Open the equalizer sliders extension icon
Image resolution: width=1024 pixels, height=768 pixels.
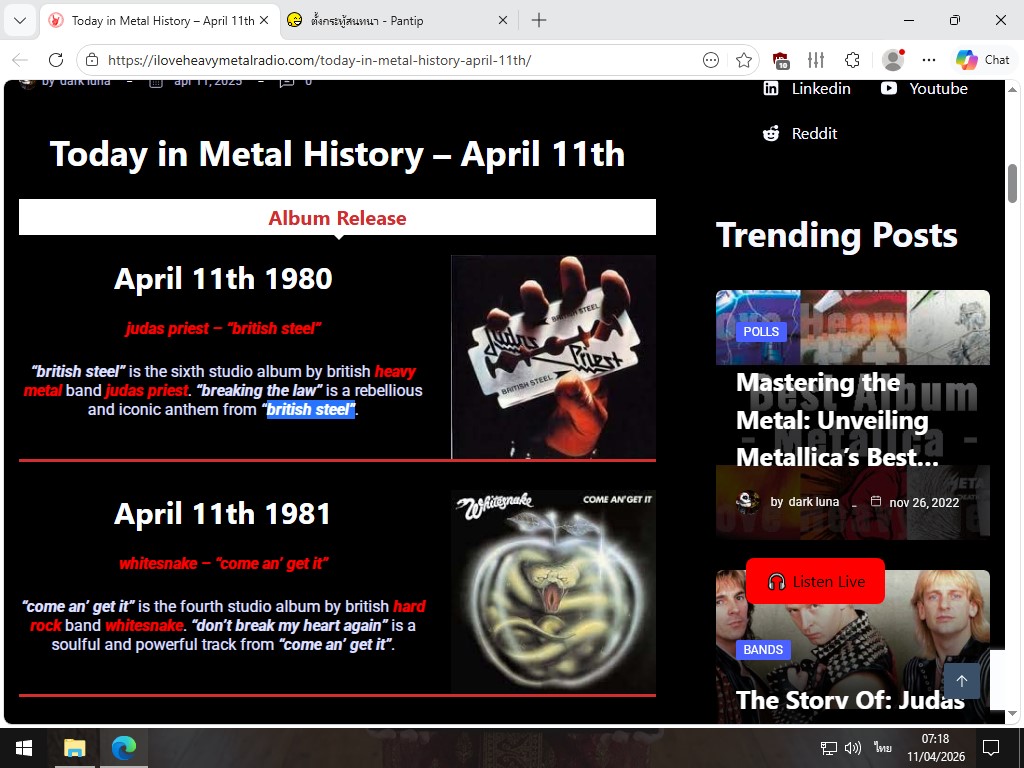coord(816,60)
